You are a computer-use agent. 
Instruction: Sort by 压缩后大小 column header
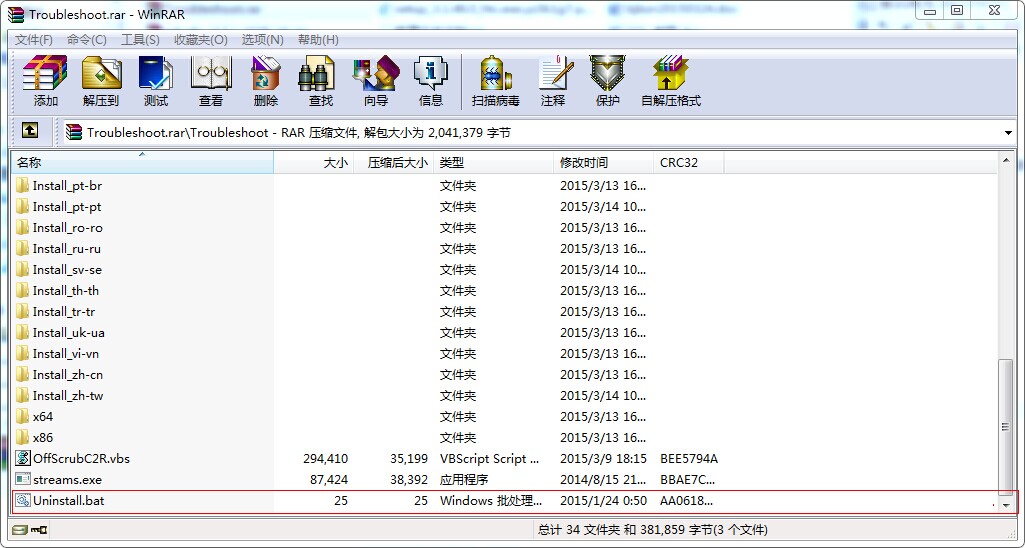click(x=394, y=162)
